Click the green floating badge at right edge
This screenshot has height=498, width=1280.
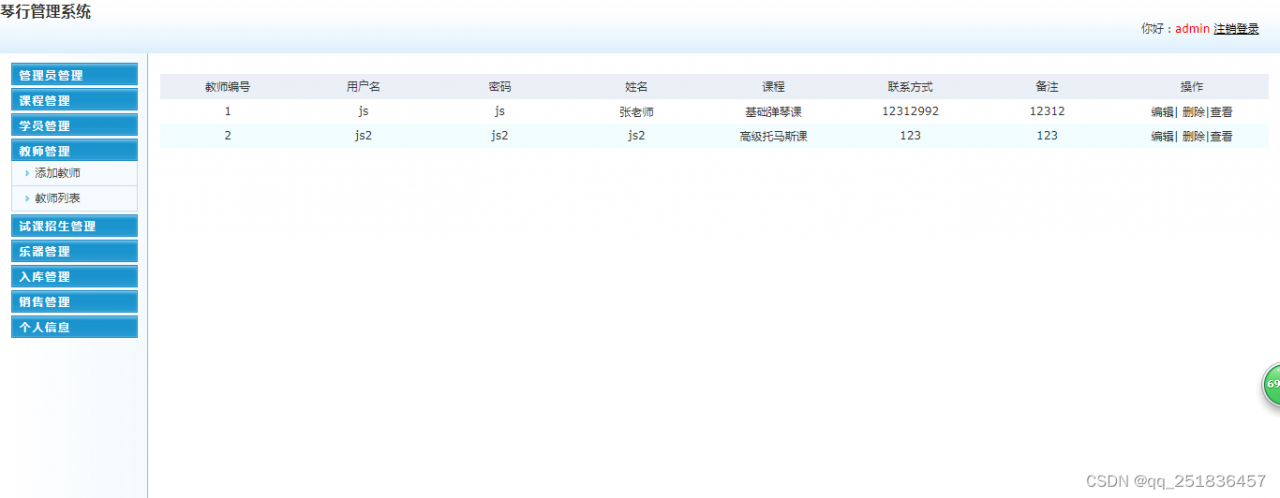click(x=1271, y=384)
